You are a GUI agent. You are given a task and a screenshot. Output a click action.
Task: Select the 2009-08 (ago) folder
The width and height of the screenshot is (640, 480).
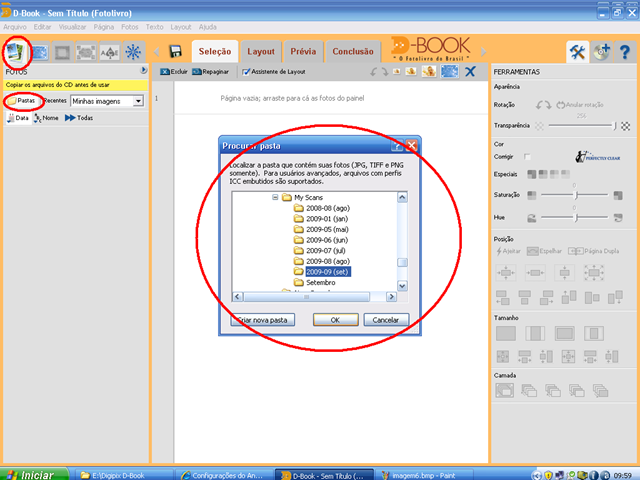click(328, 261)
